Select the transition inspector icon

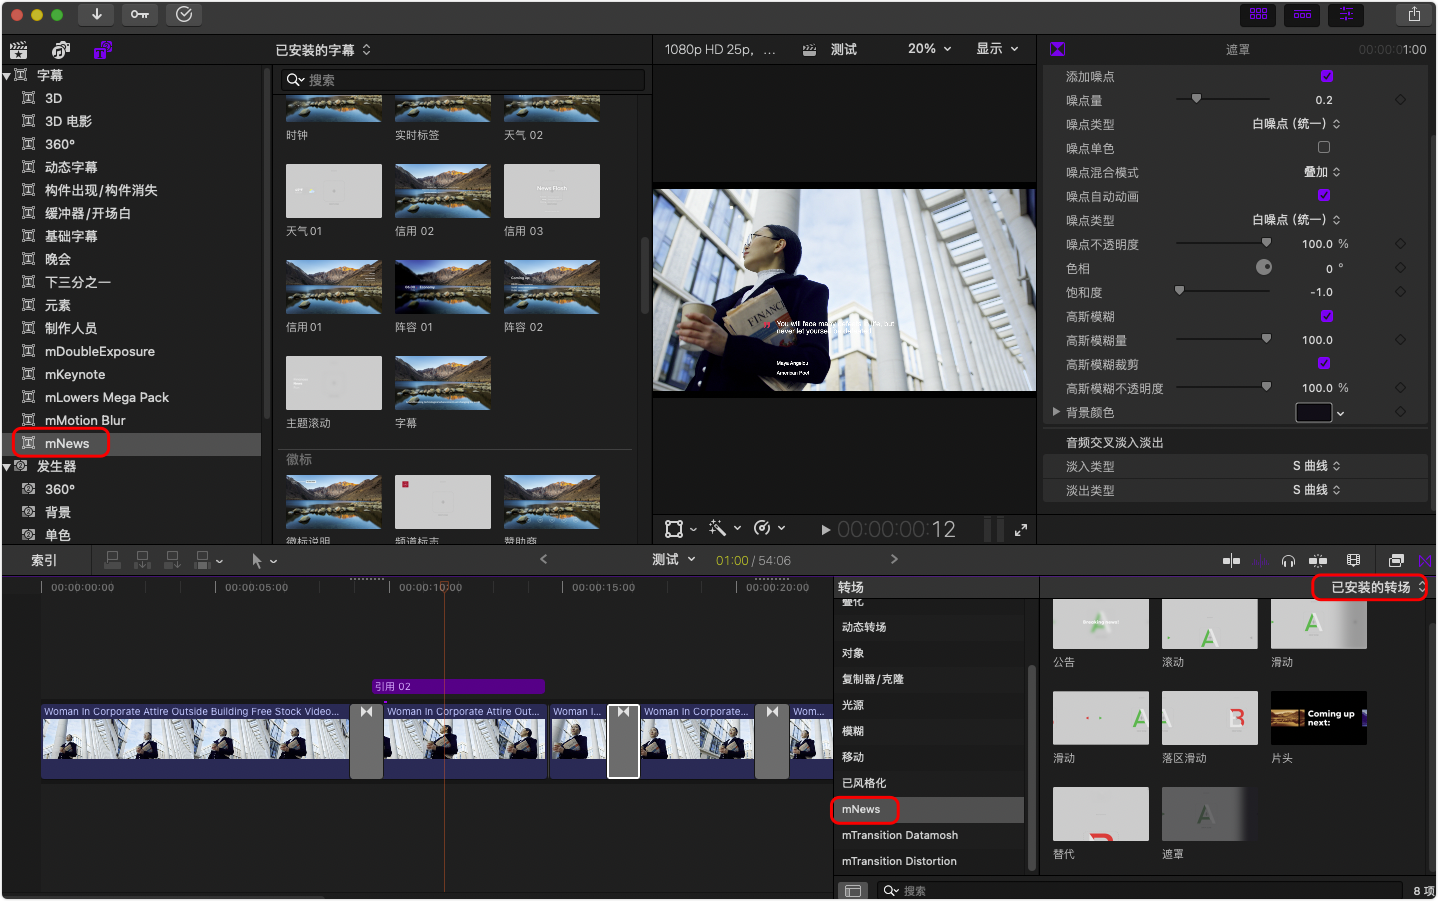point(1057,49)
